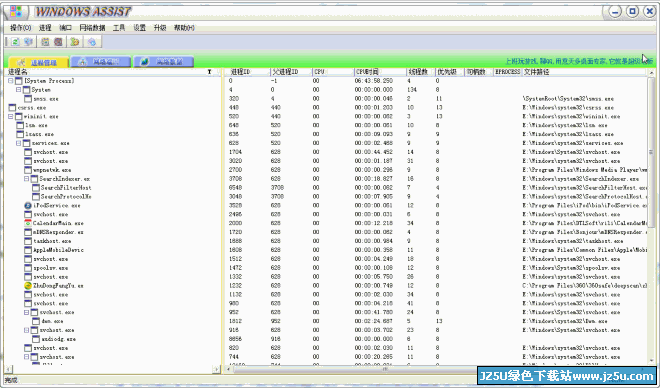Open the 进程 menu
The image size is (660, 388).
tap(45, 28)
